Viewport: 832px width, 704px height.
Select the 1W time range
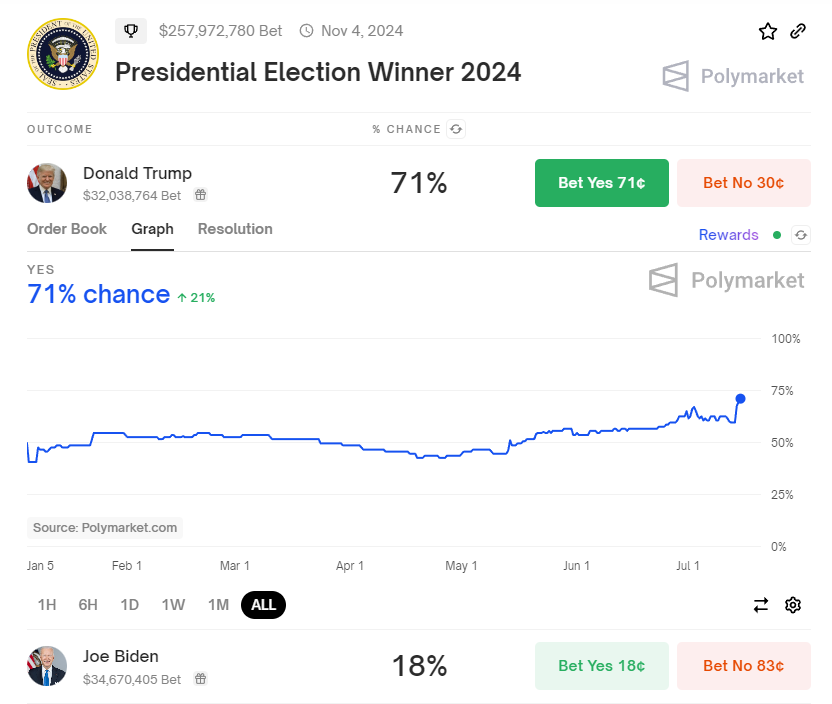pyautogui.click(x=173, y=605)
